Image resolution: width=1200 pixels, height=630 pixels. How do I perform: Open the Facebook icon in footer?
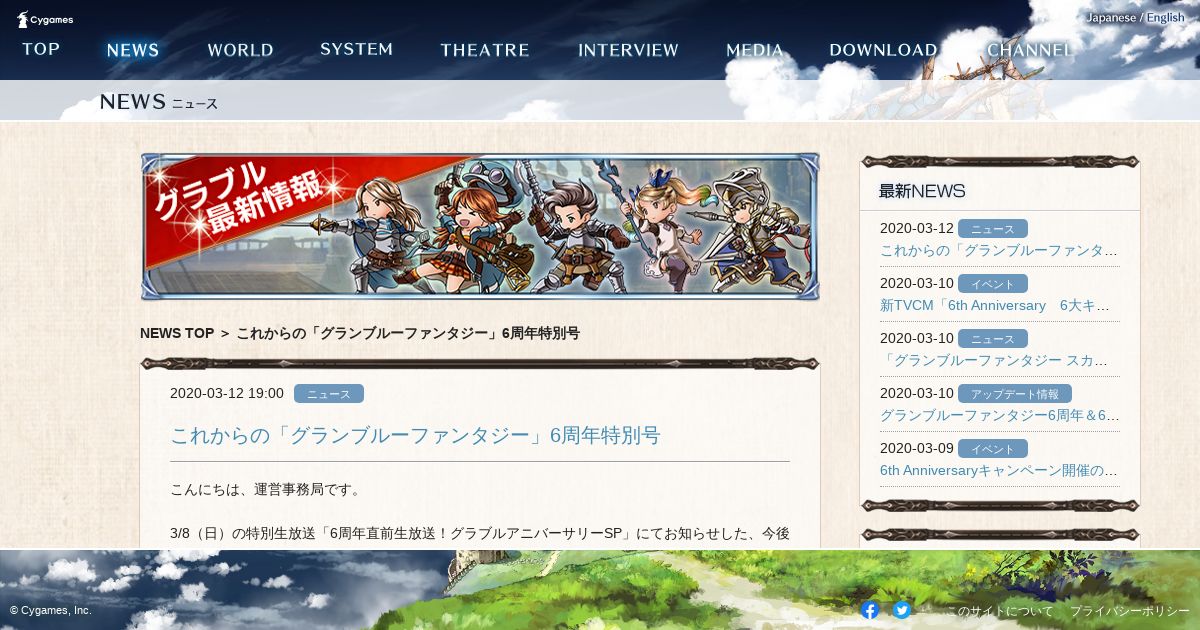tap(870, 610)
